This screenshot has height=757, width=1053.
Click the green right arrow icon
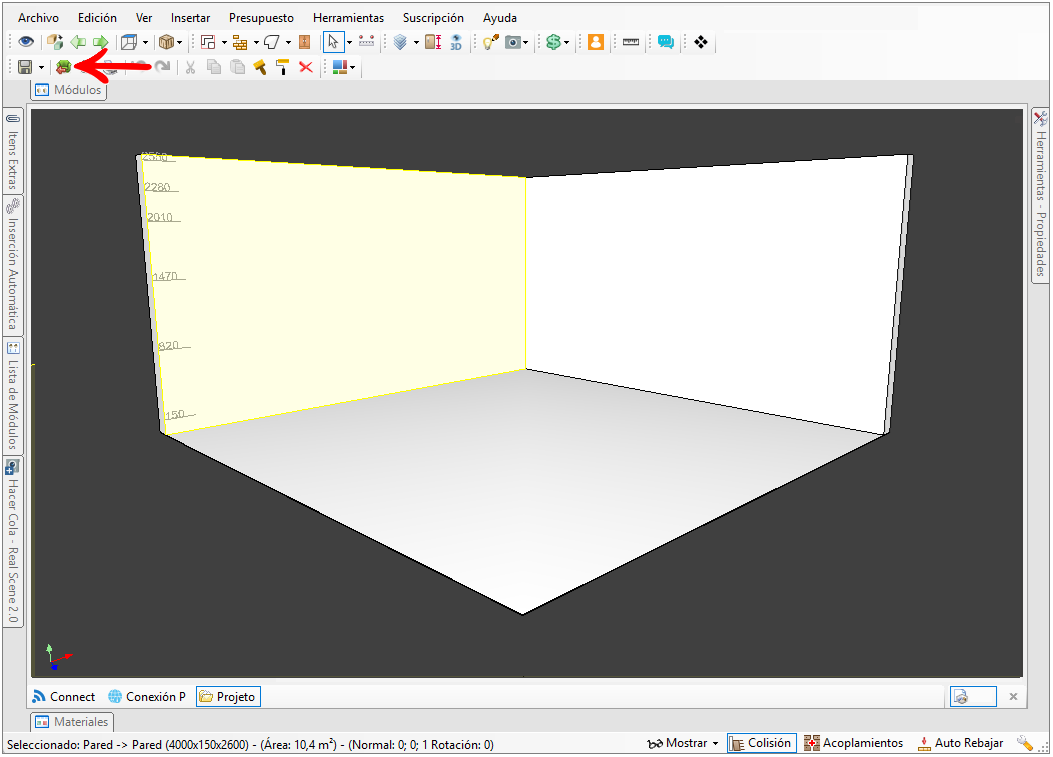pos(100,42)
